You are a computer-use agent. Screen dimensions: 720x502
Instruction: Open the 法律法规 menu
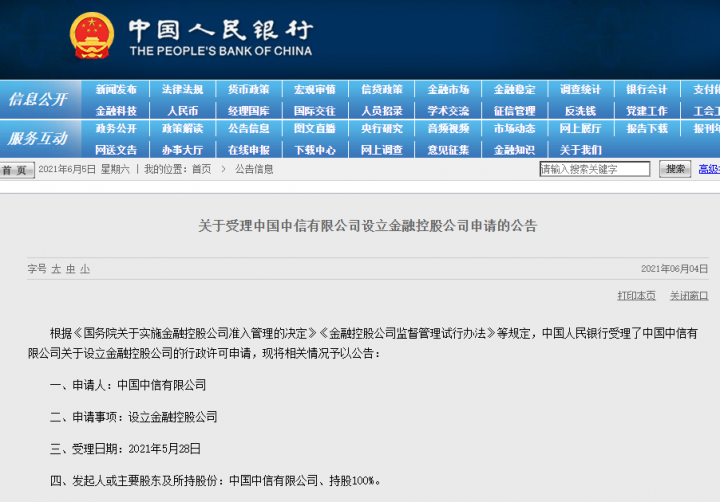pos(182,90)
